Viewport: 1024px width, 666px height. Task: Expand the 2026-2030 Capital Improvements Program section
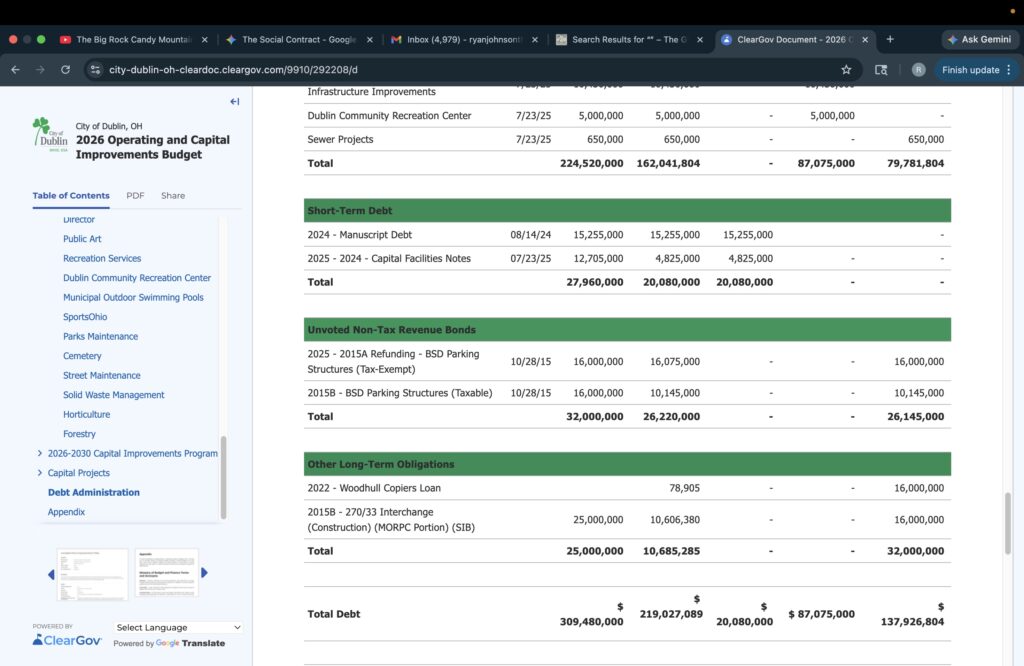coord(39,454)
